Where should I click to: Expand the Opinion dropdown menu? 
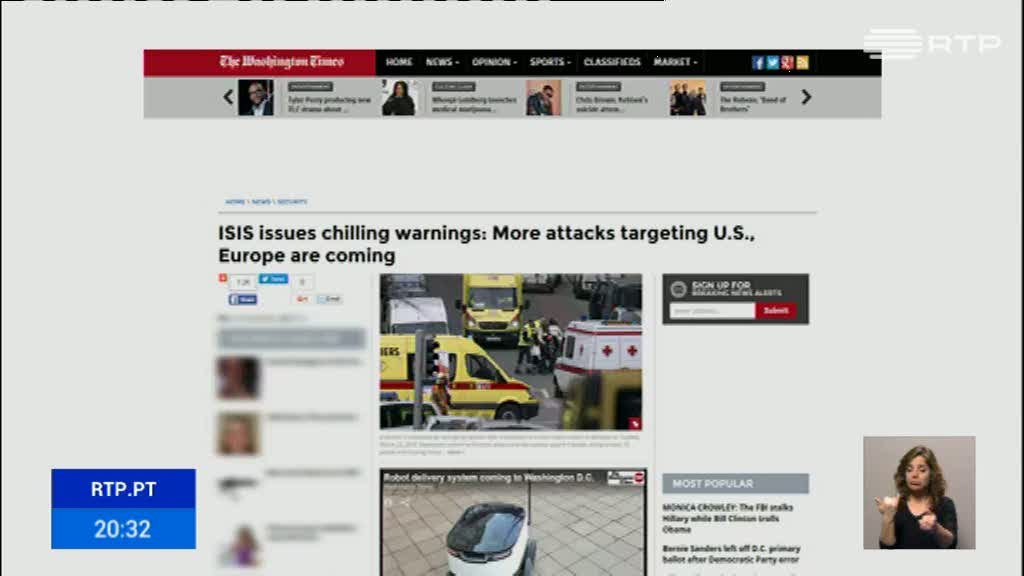(x=494, y=62)
